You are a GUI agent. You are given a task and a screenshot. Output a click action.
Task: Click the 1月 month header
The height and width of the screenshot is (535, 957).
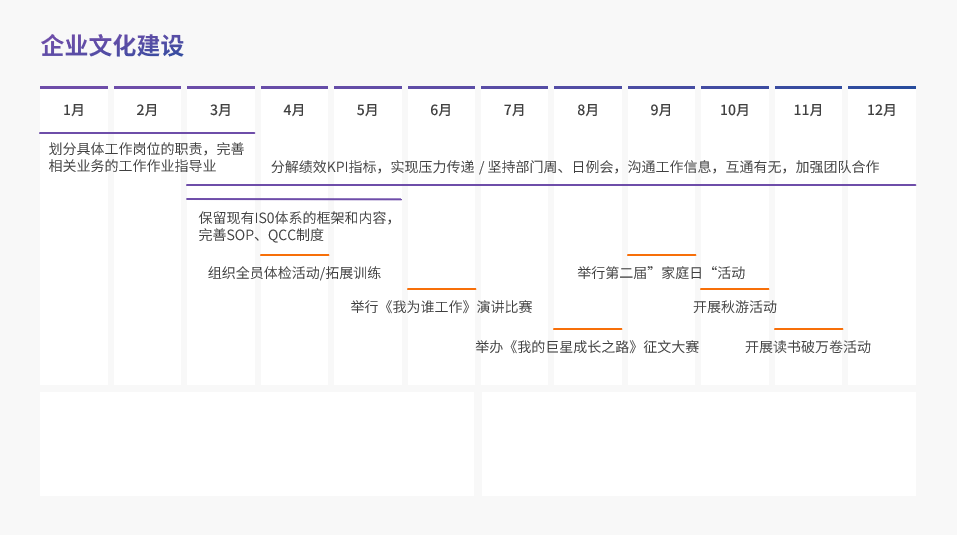pos(74,110)
